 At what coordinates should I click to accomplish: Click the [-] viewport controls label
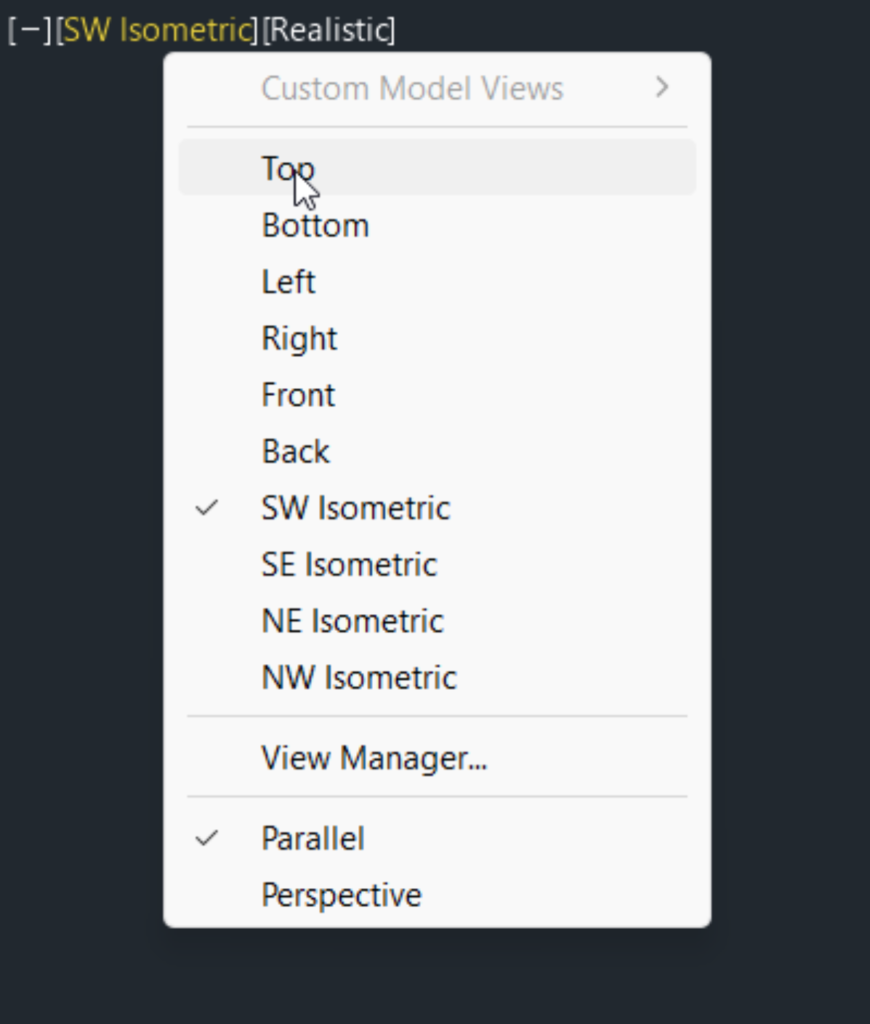click(x=29, y=30)
